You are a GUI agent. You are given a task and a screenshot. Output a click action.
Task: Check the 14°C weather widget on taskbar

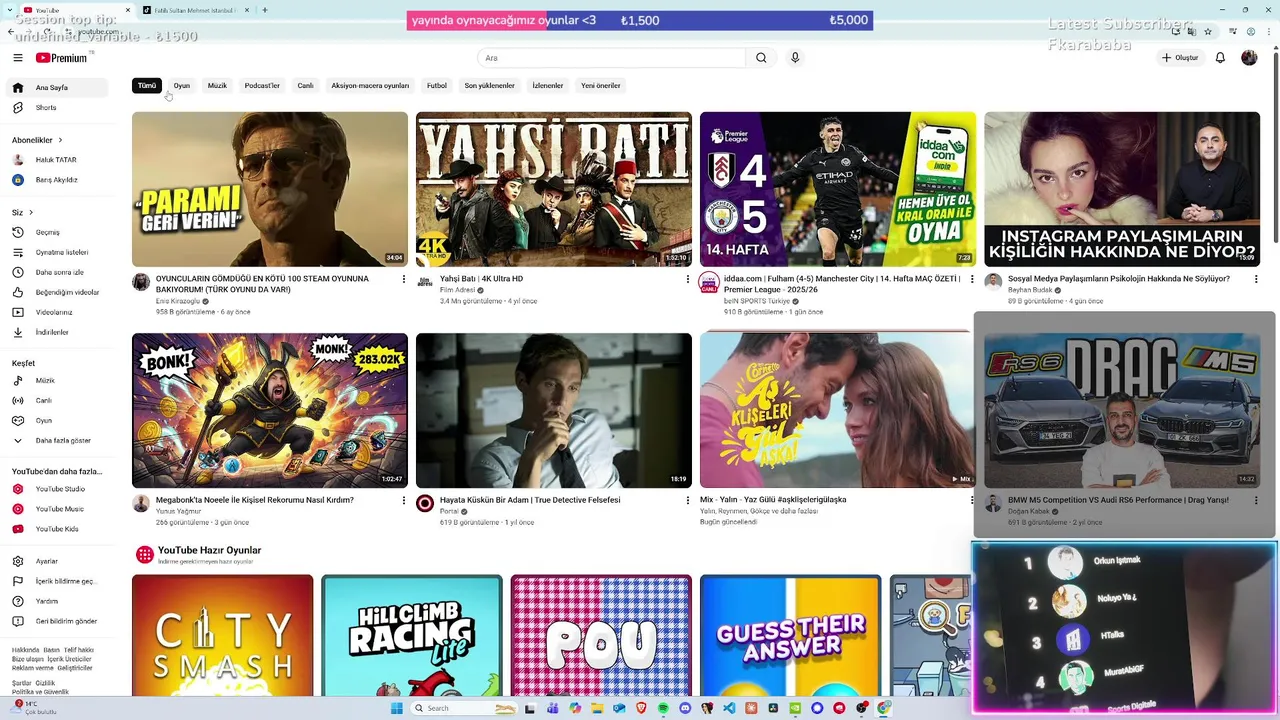(x=32, y=707)
